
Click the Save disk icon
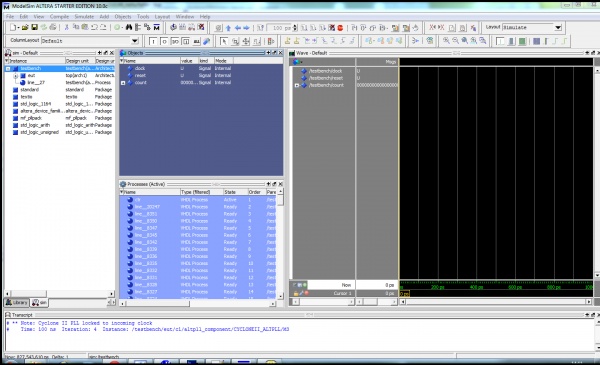click(34, 27)
